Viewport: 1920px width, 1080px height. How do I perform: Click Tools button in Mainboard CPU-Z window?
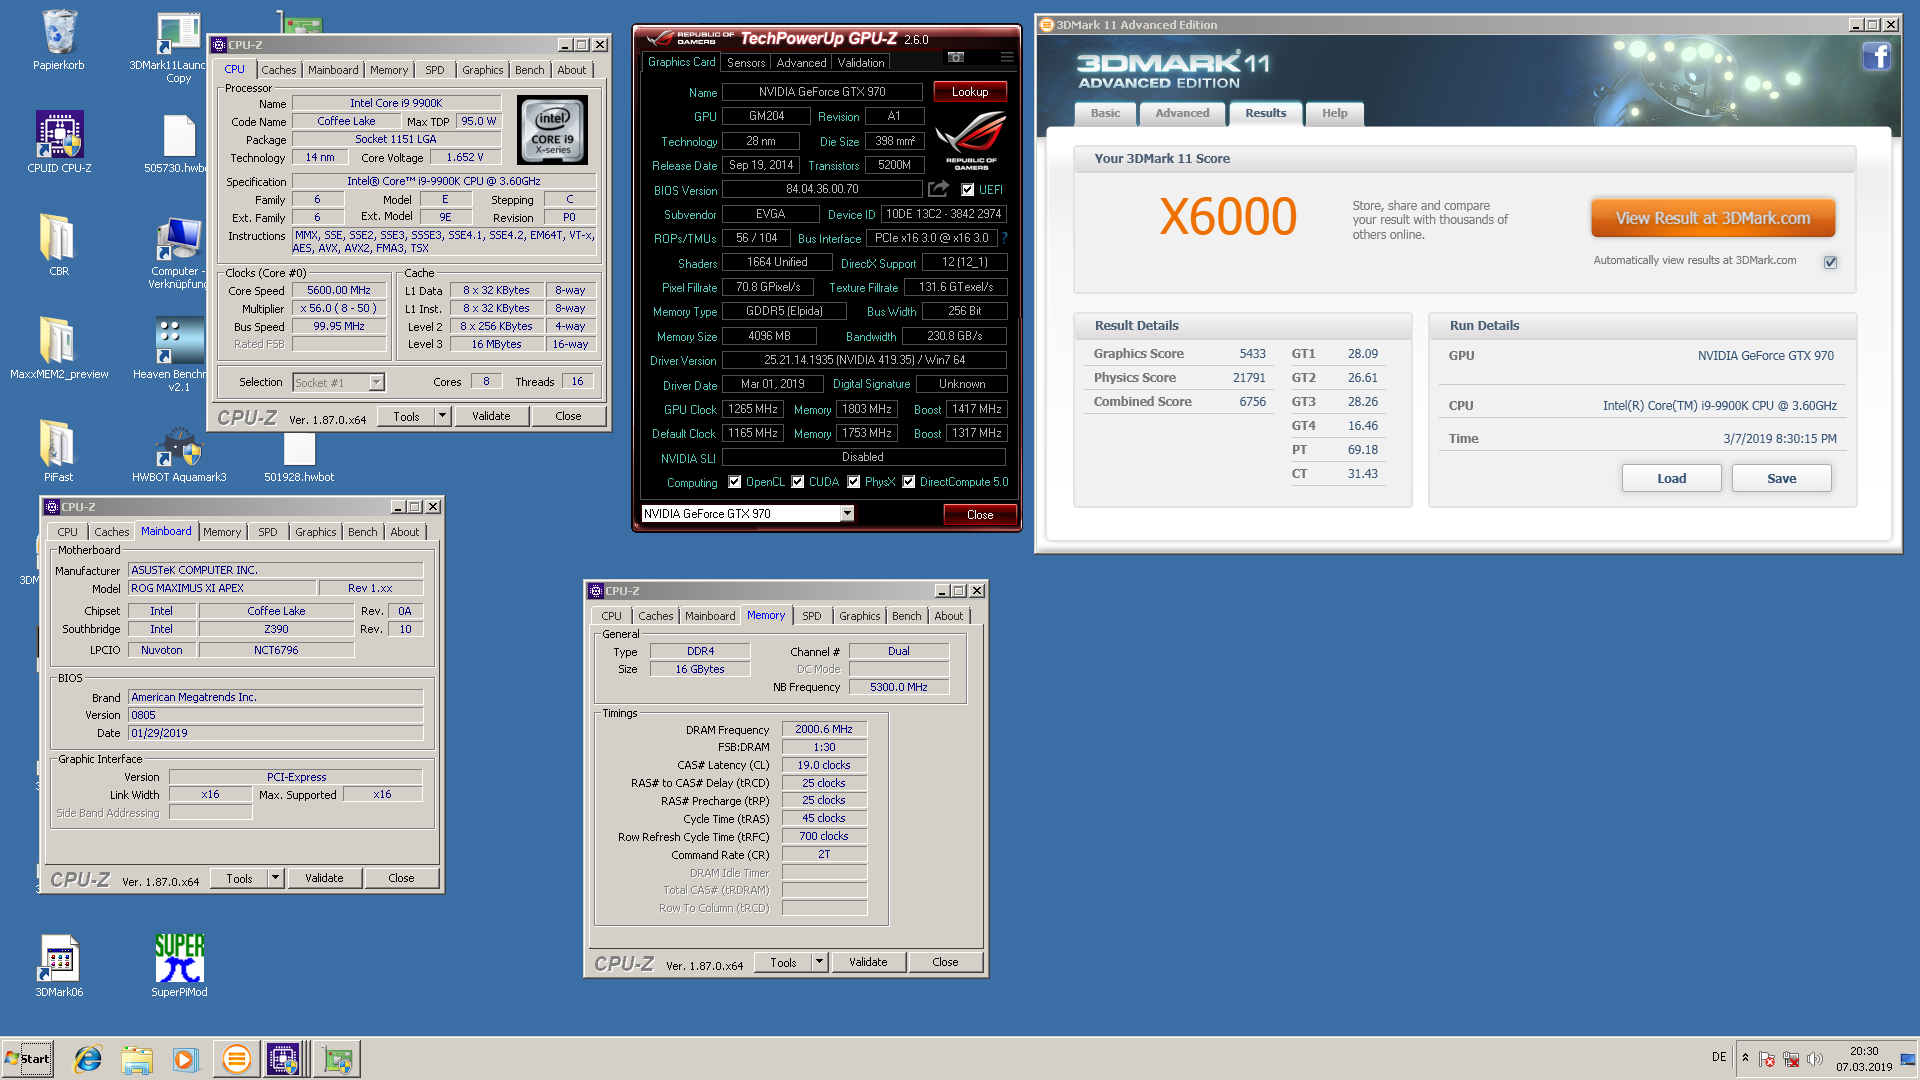coord(239,878)
